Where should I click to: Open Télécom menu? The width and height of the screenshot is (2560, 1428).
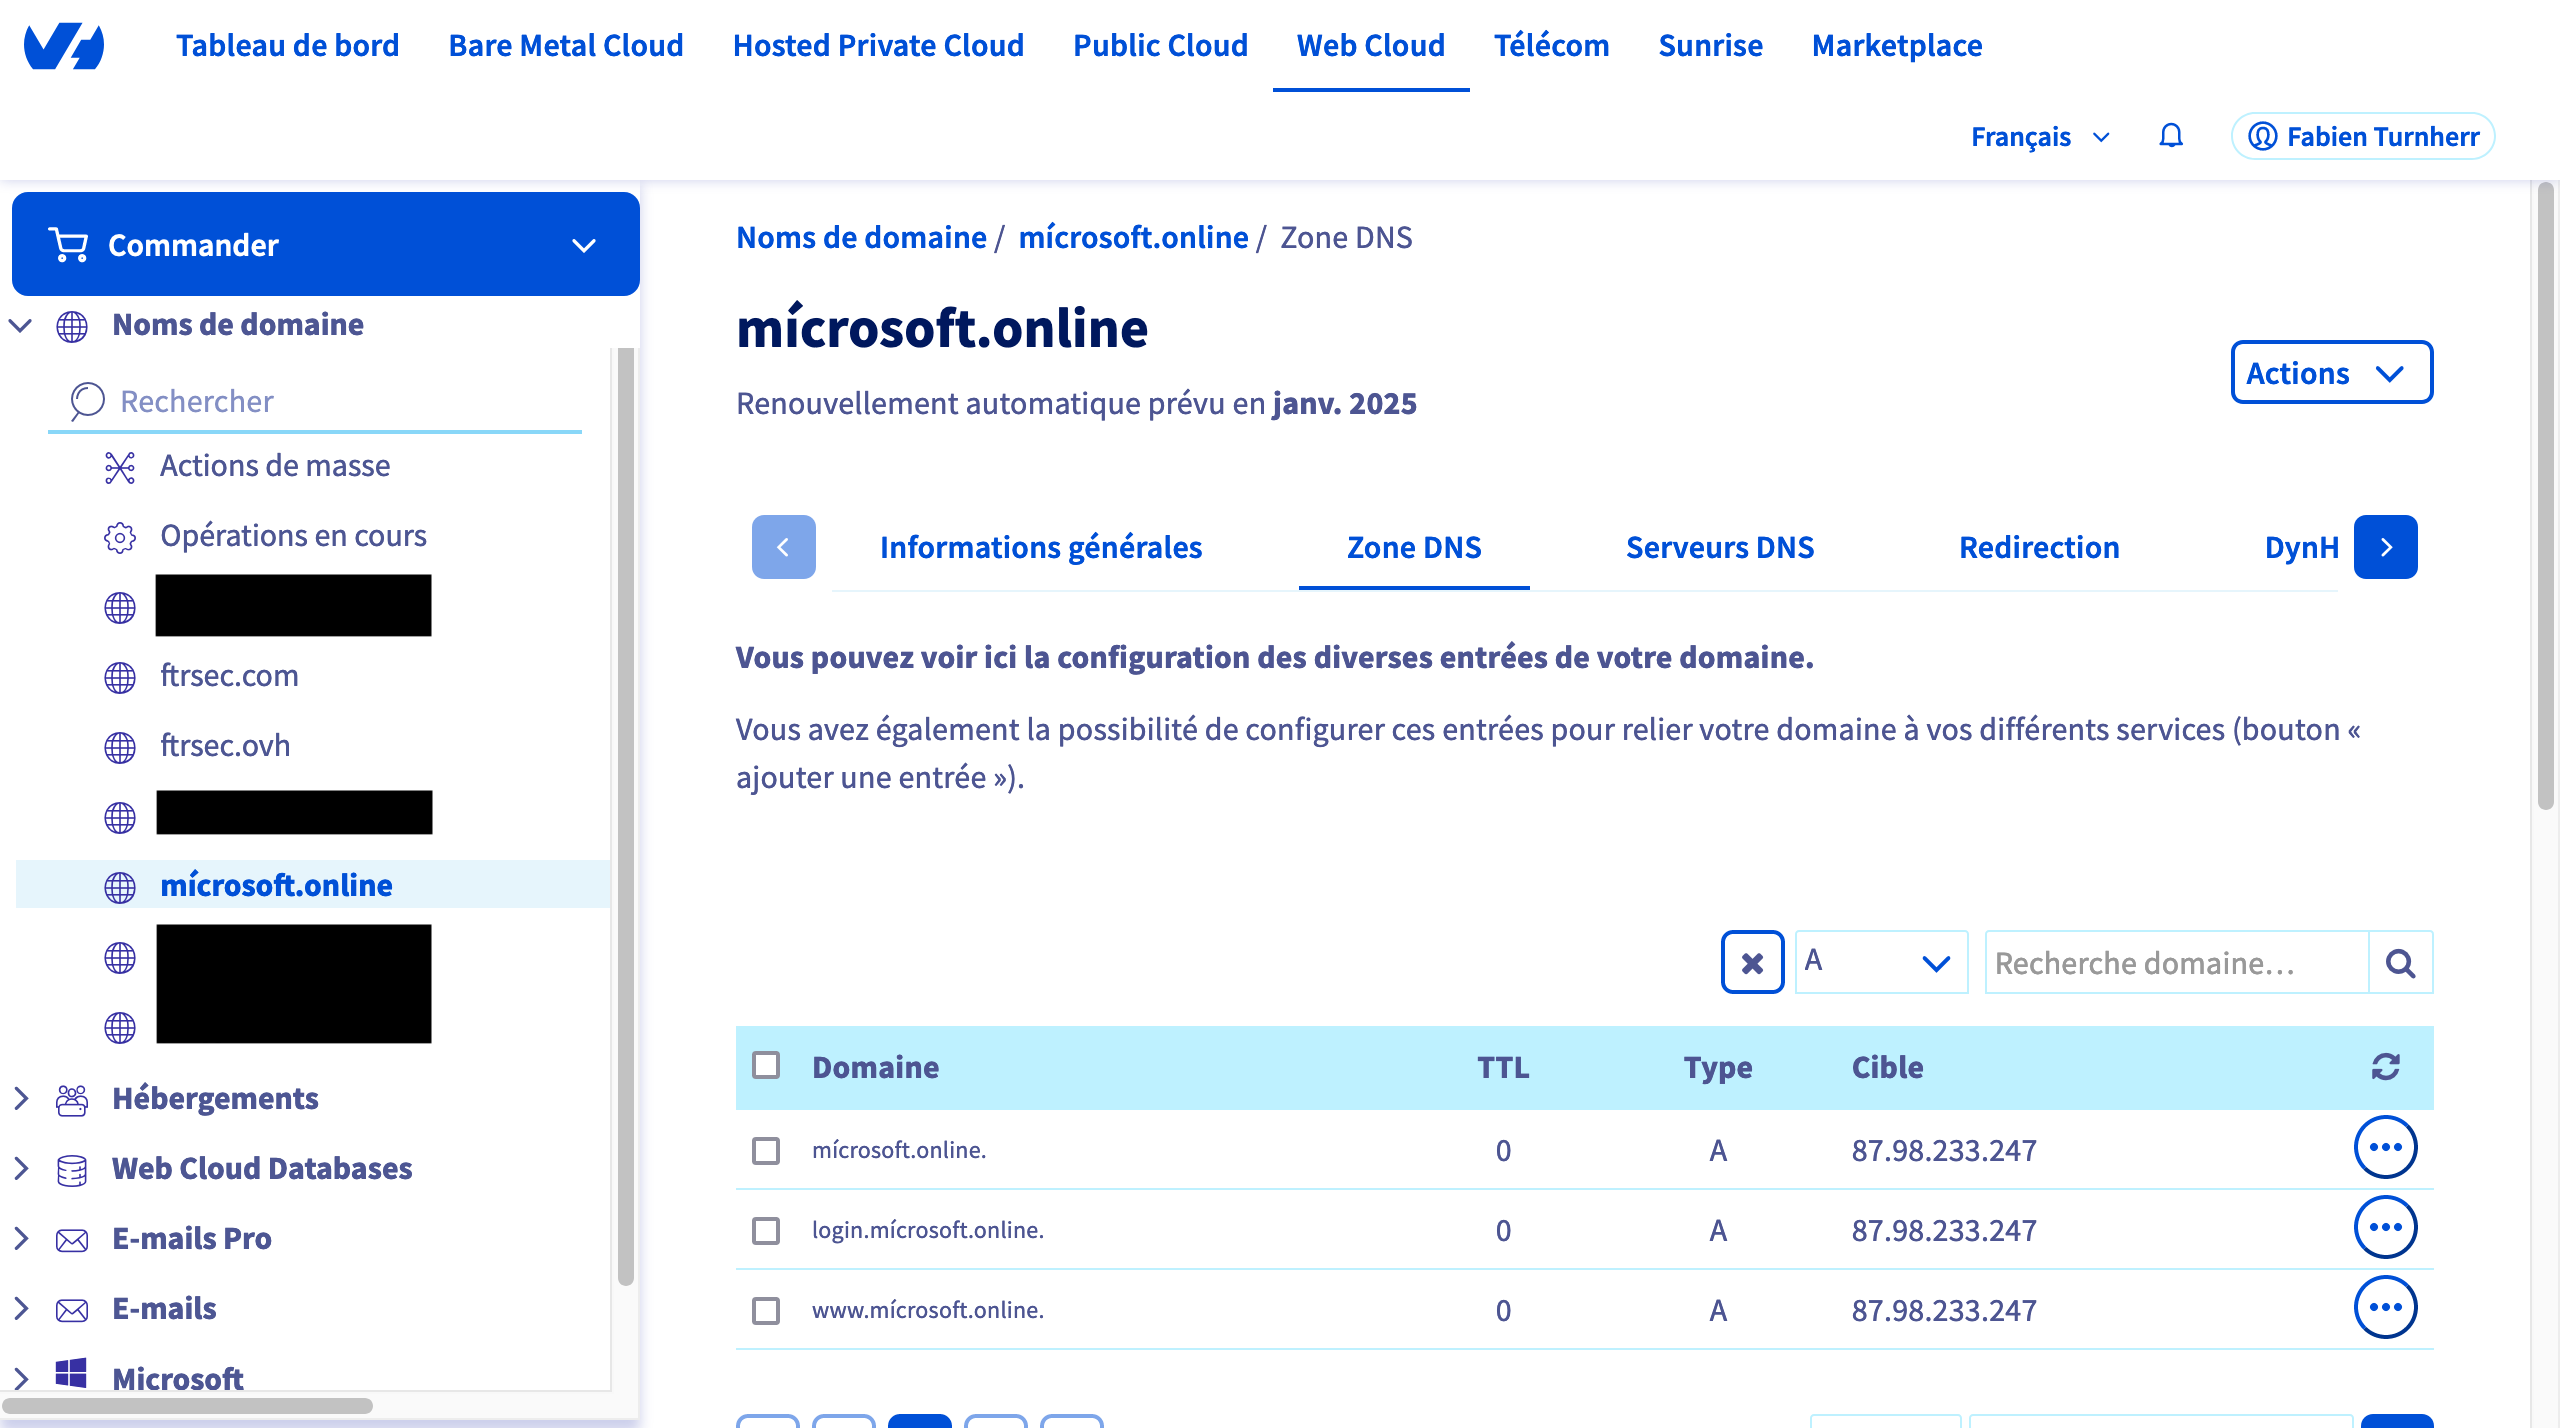[1551, 46]
